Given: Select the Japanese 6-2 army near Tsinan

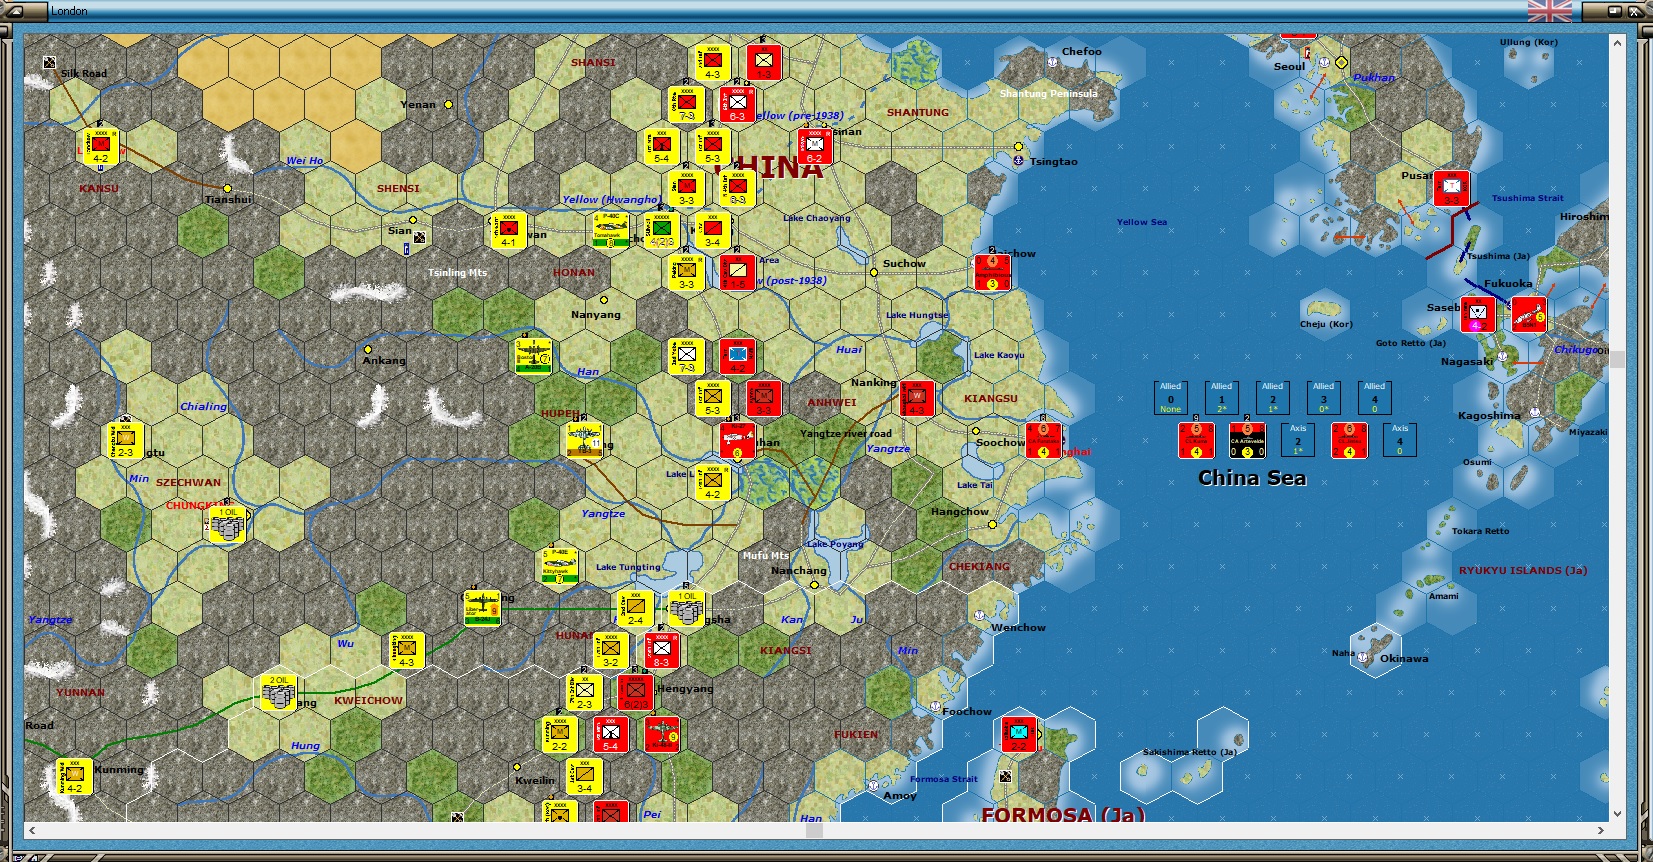Looking at the screenshot, I should tap(815, 146).
